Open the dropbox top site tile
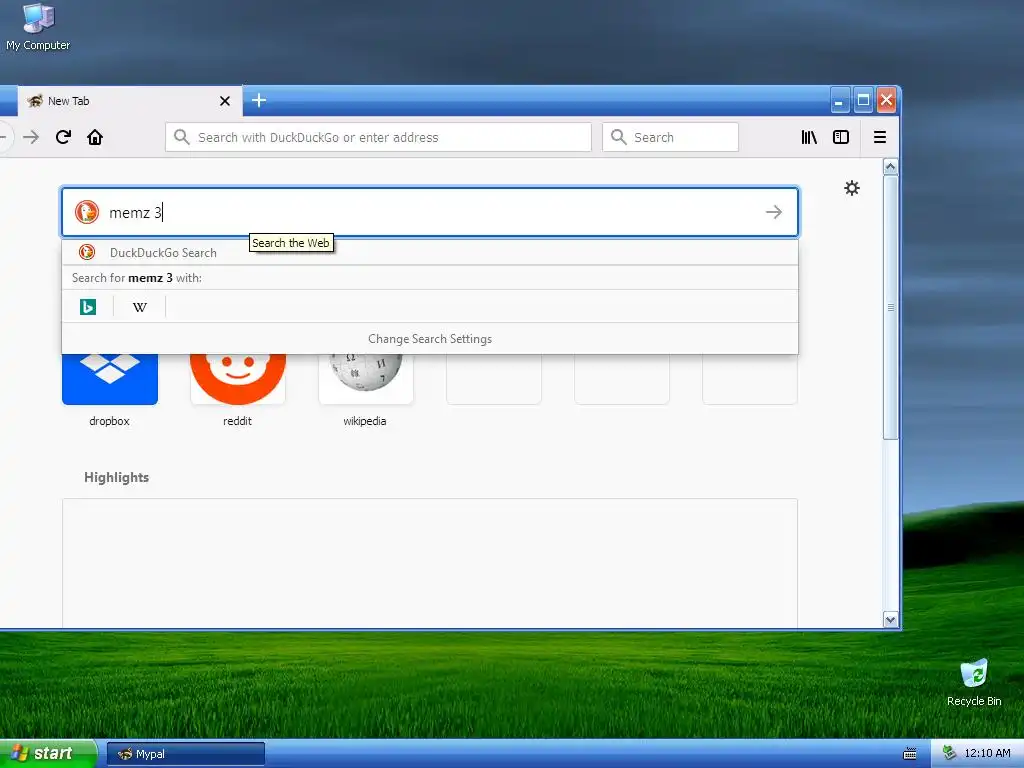Viewport: 1024px width, 768px height. (110, 379)
